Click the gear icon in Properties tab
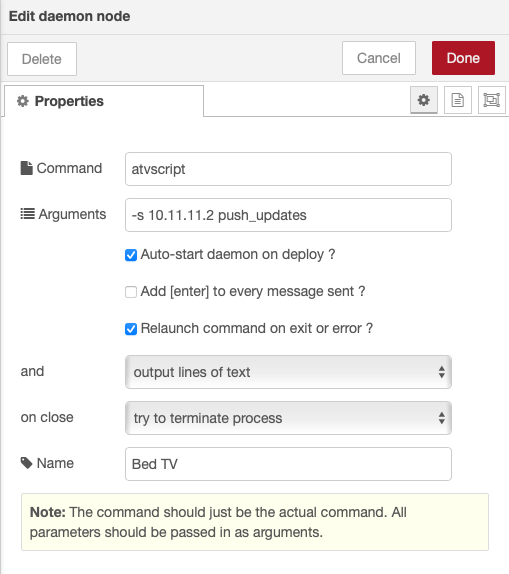The width and height of the screenshot is (509, 574). pyautogui.click(x=23, y=101)
